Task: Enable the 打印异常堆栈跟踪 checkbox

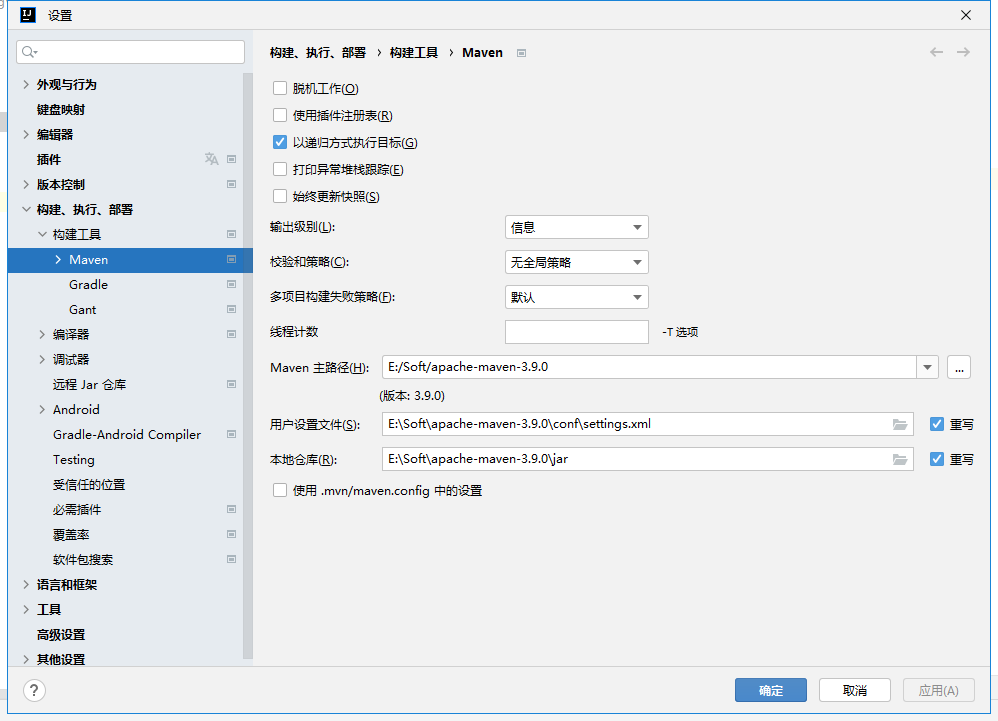Action: pyautogui.click(x=280, y=169)
